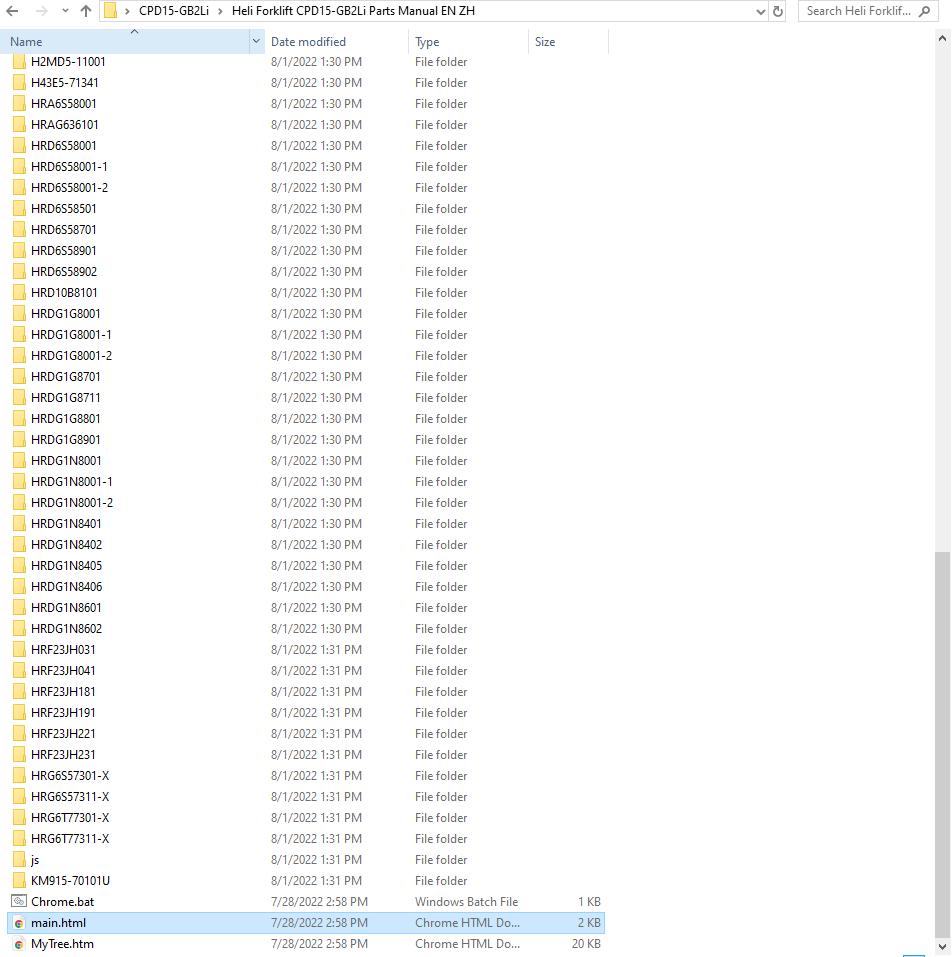Select the HRDG1N8402 folder name
The width and height of the screenshot is (952, 957).
pos(67,544)
